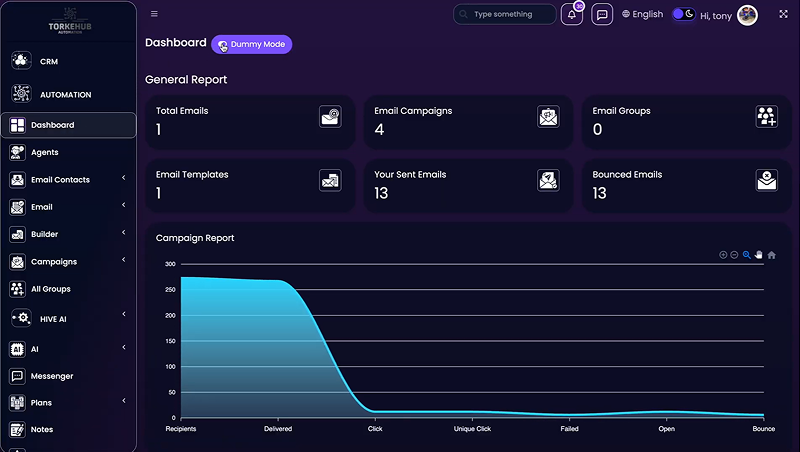This screenshot has width=800, height=452.
Task: Toggle Dummy Mode button
Action: tap(251, 45)
